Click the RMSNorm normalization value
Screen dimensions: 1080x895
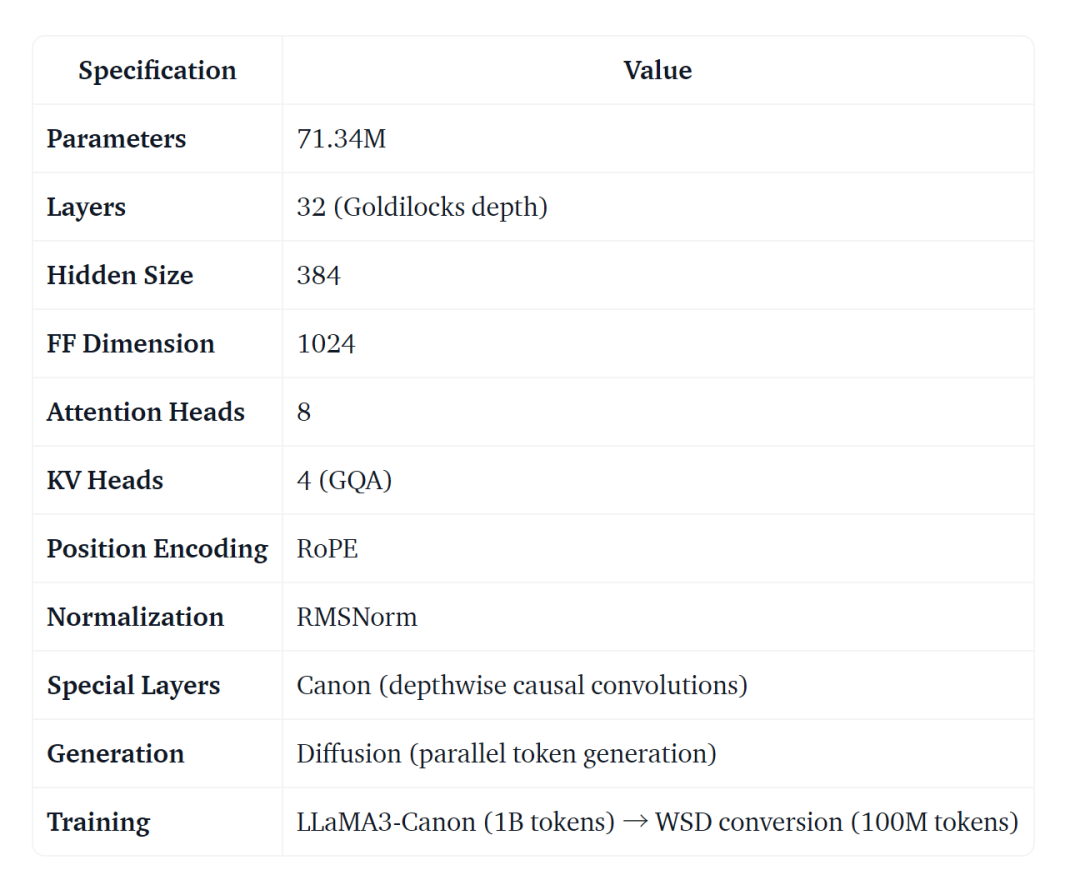pyautogui.click(x=356, y=617)
